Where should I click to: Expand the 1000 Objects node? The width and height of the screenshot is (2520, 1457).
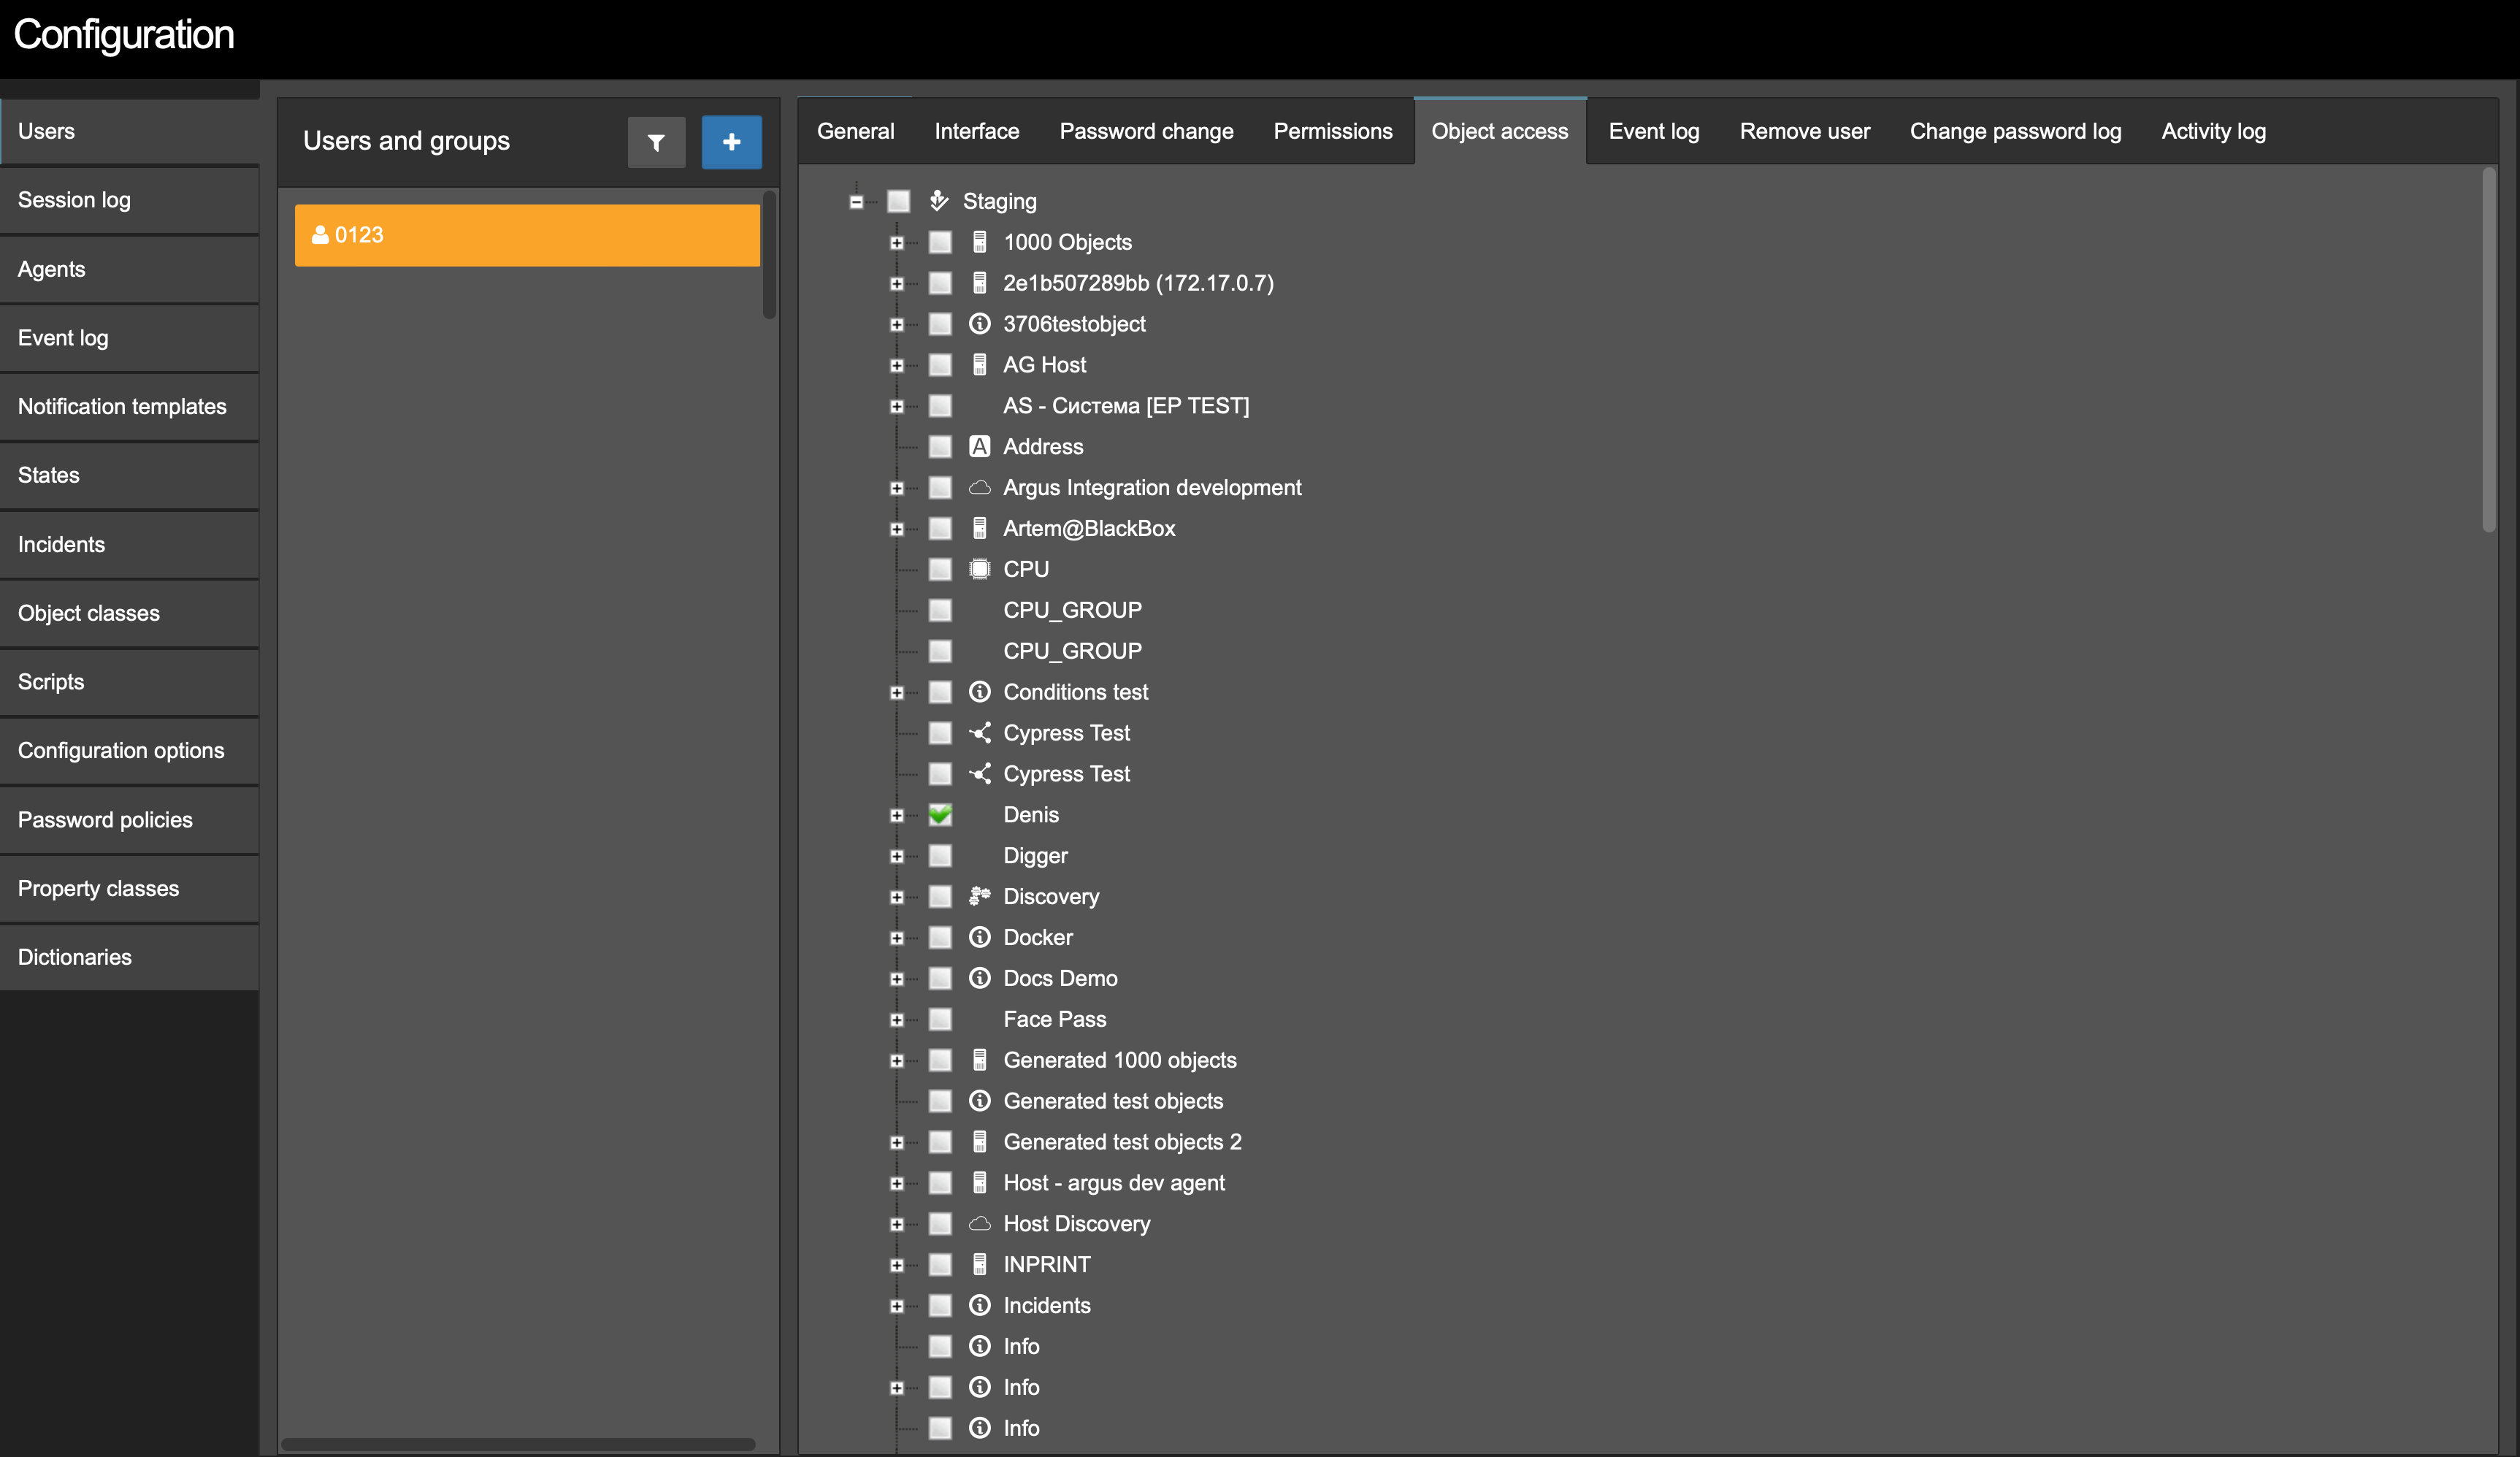(897, 243)
